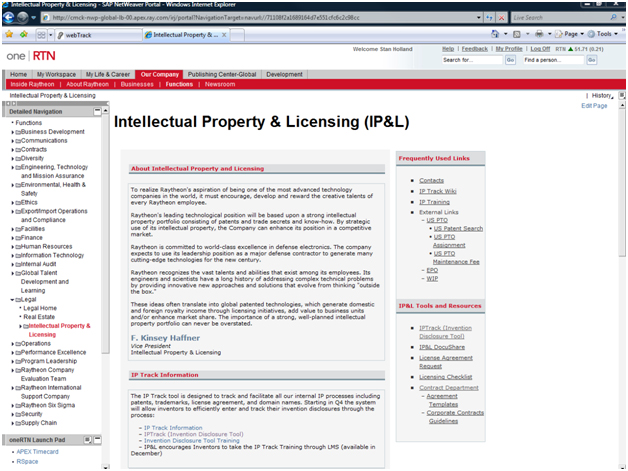
Task: Click the Print icon in IE toolbar
Action: click(539, 34)
